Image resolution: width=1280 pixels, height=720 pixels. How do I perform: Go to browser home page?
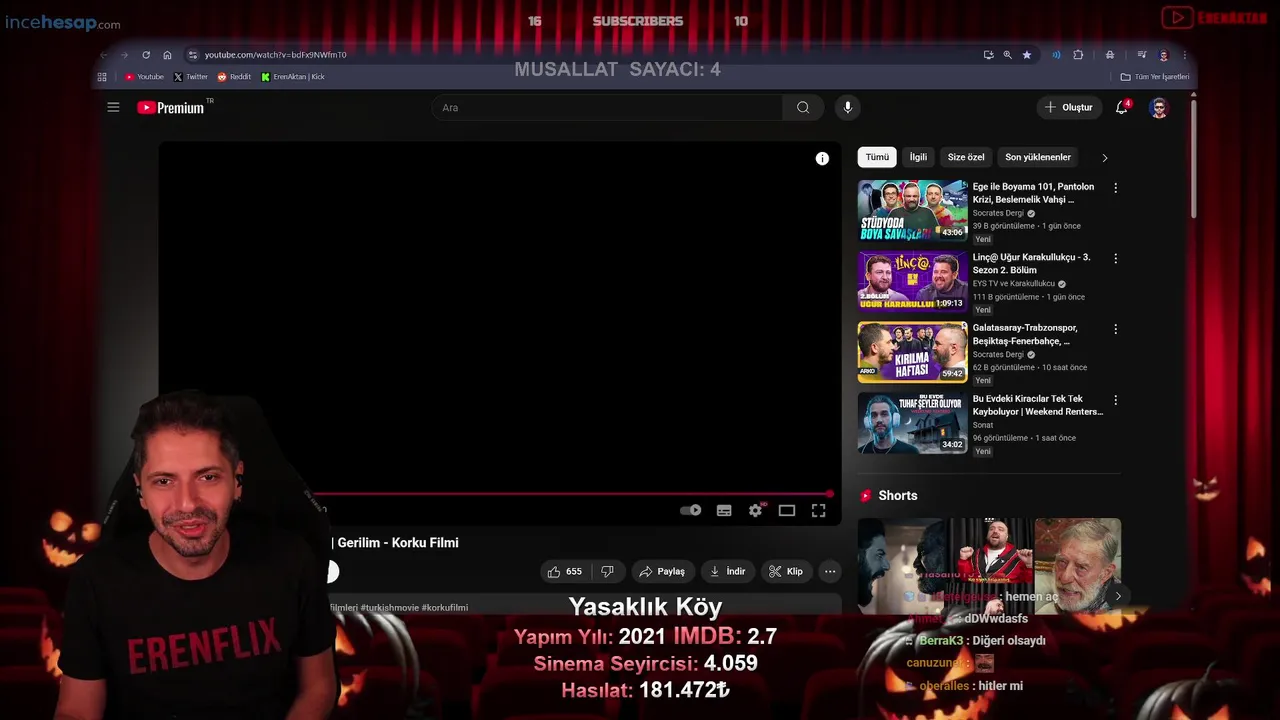(167, 55)
